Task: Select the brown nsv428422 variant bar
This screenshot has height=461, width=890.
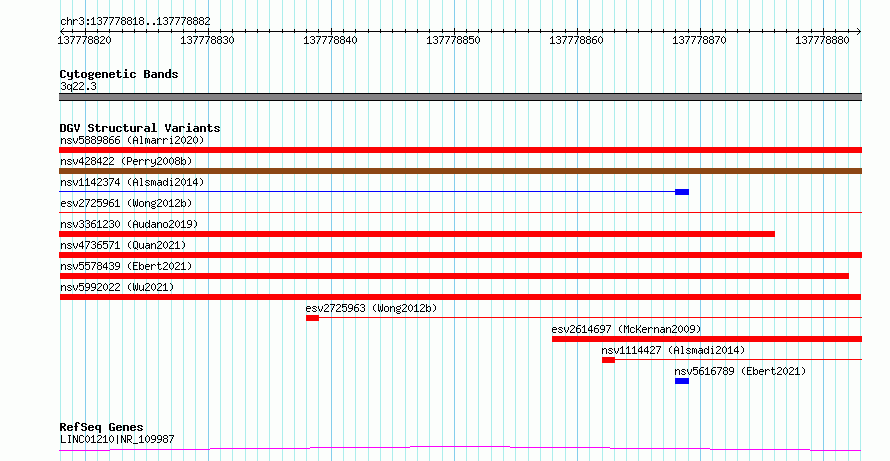Action: click(x=460, y=171)
